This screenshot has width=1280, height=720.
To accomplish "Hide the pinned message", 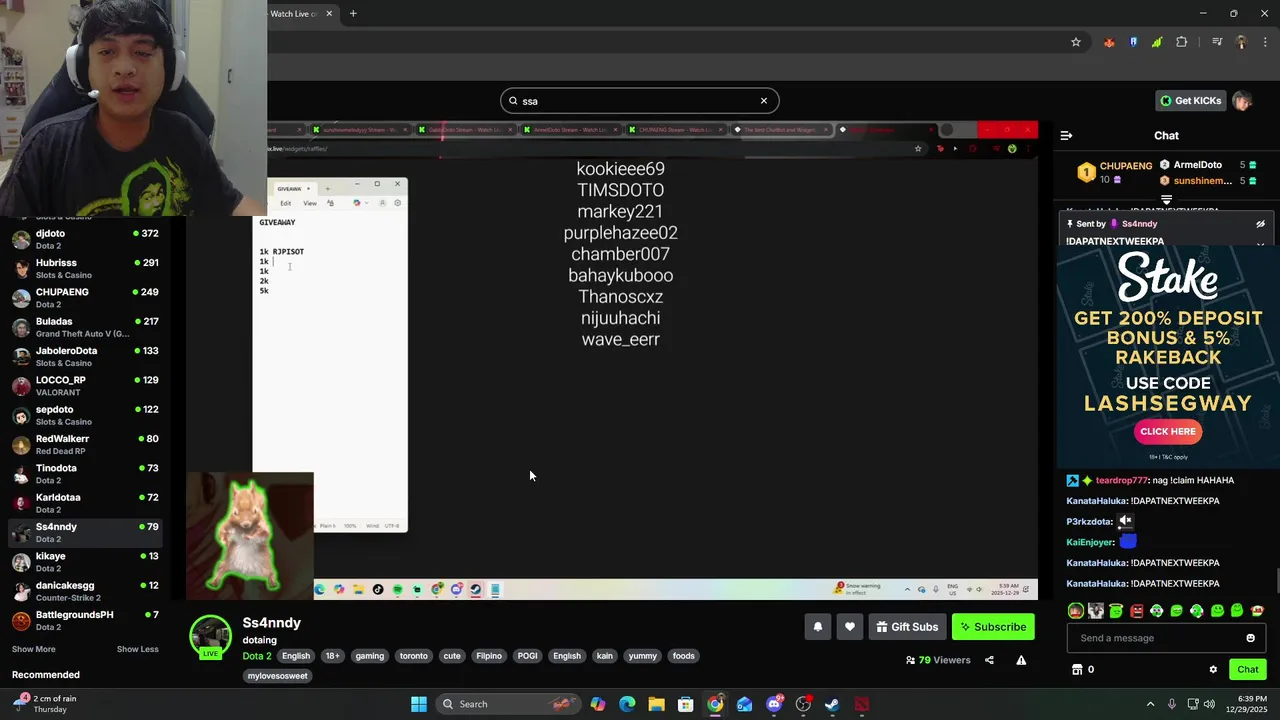I will tap(1260, 224).
